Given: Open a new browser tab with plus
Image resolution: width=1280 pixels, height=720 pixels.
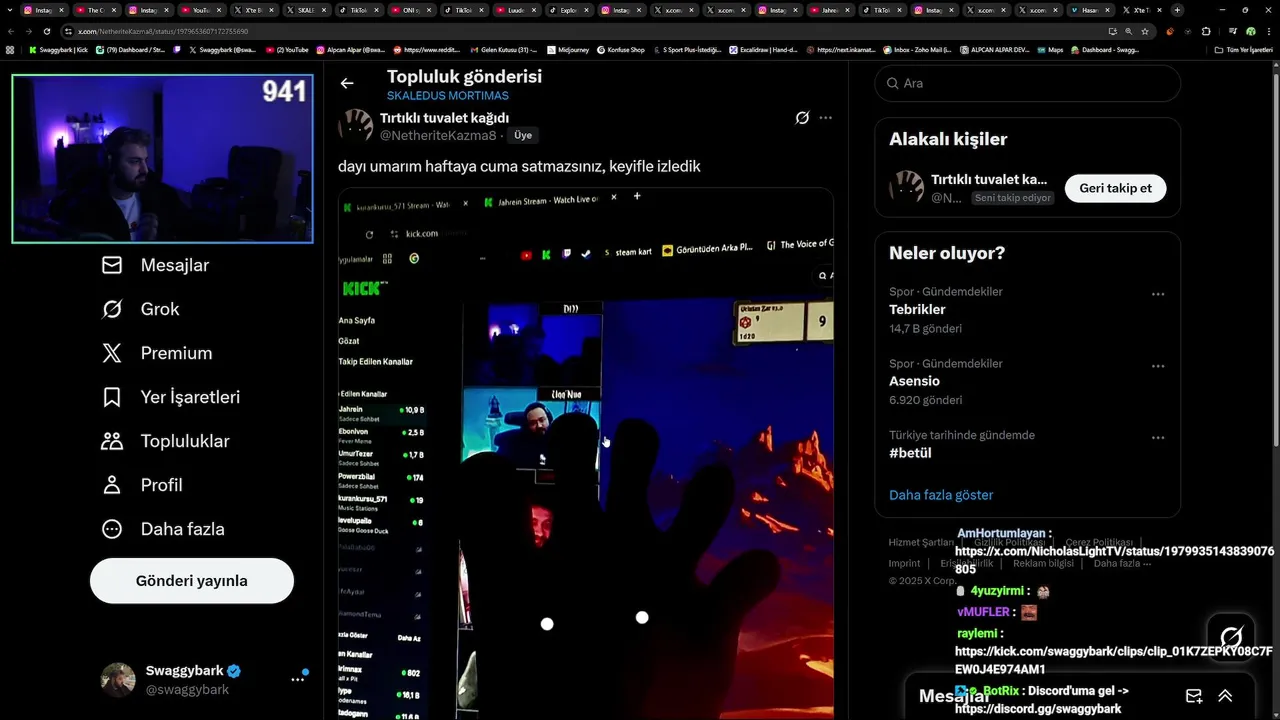Looking at the screenshot, I should coord(1177,10).
